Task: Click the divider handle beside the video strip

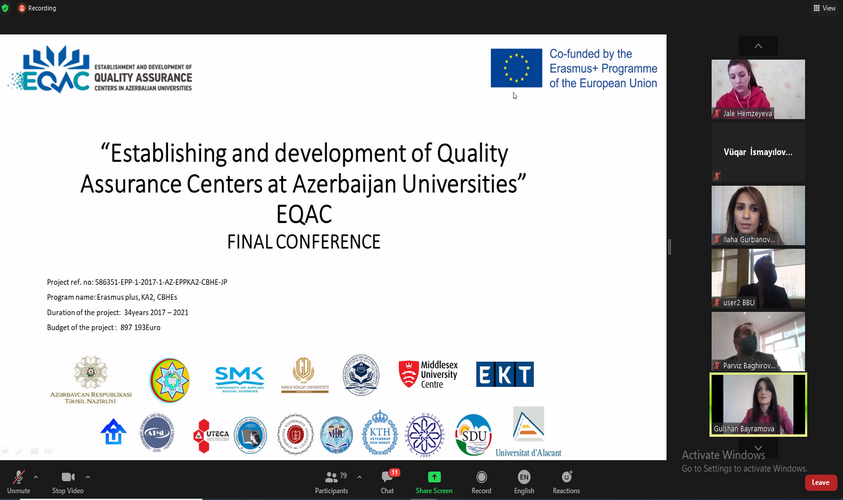Action: 669,247
